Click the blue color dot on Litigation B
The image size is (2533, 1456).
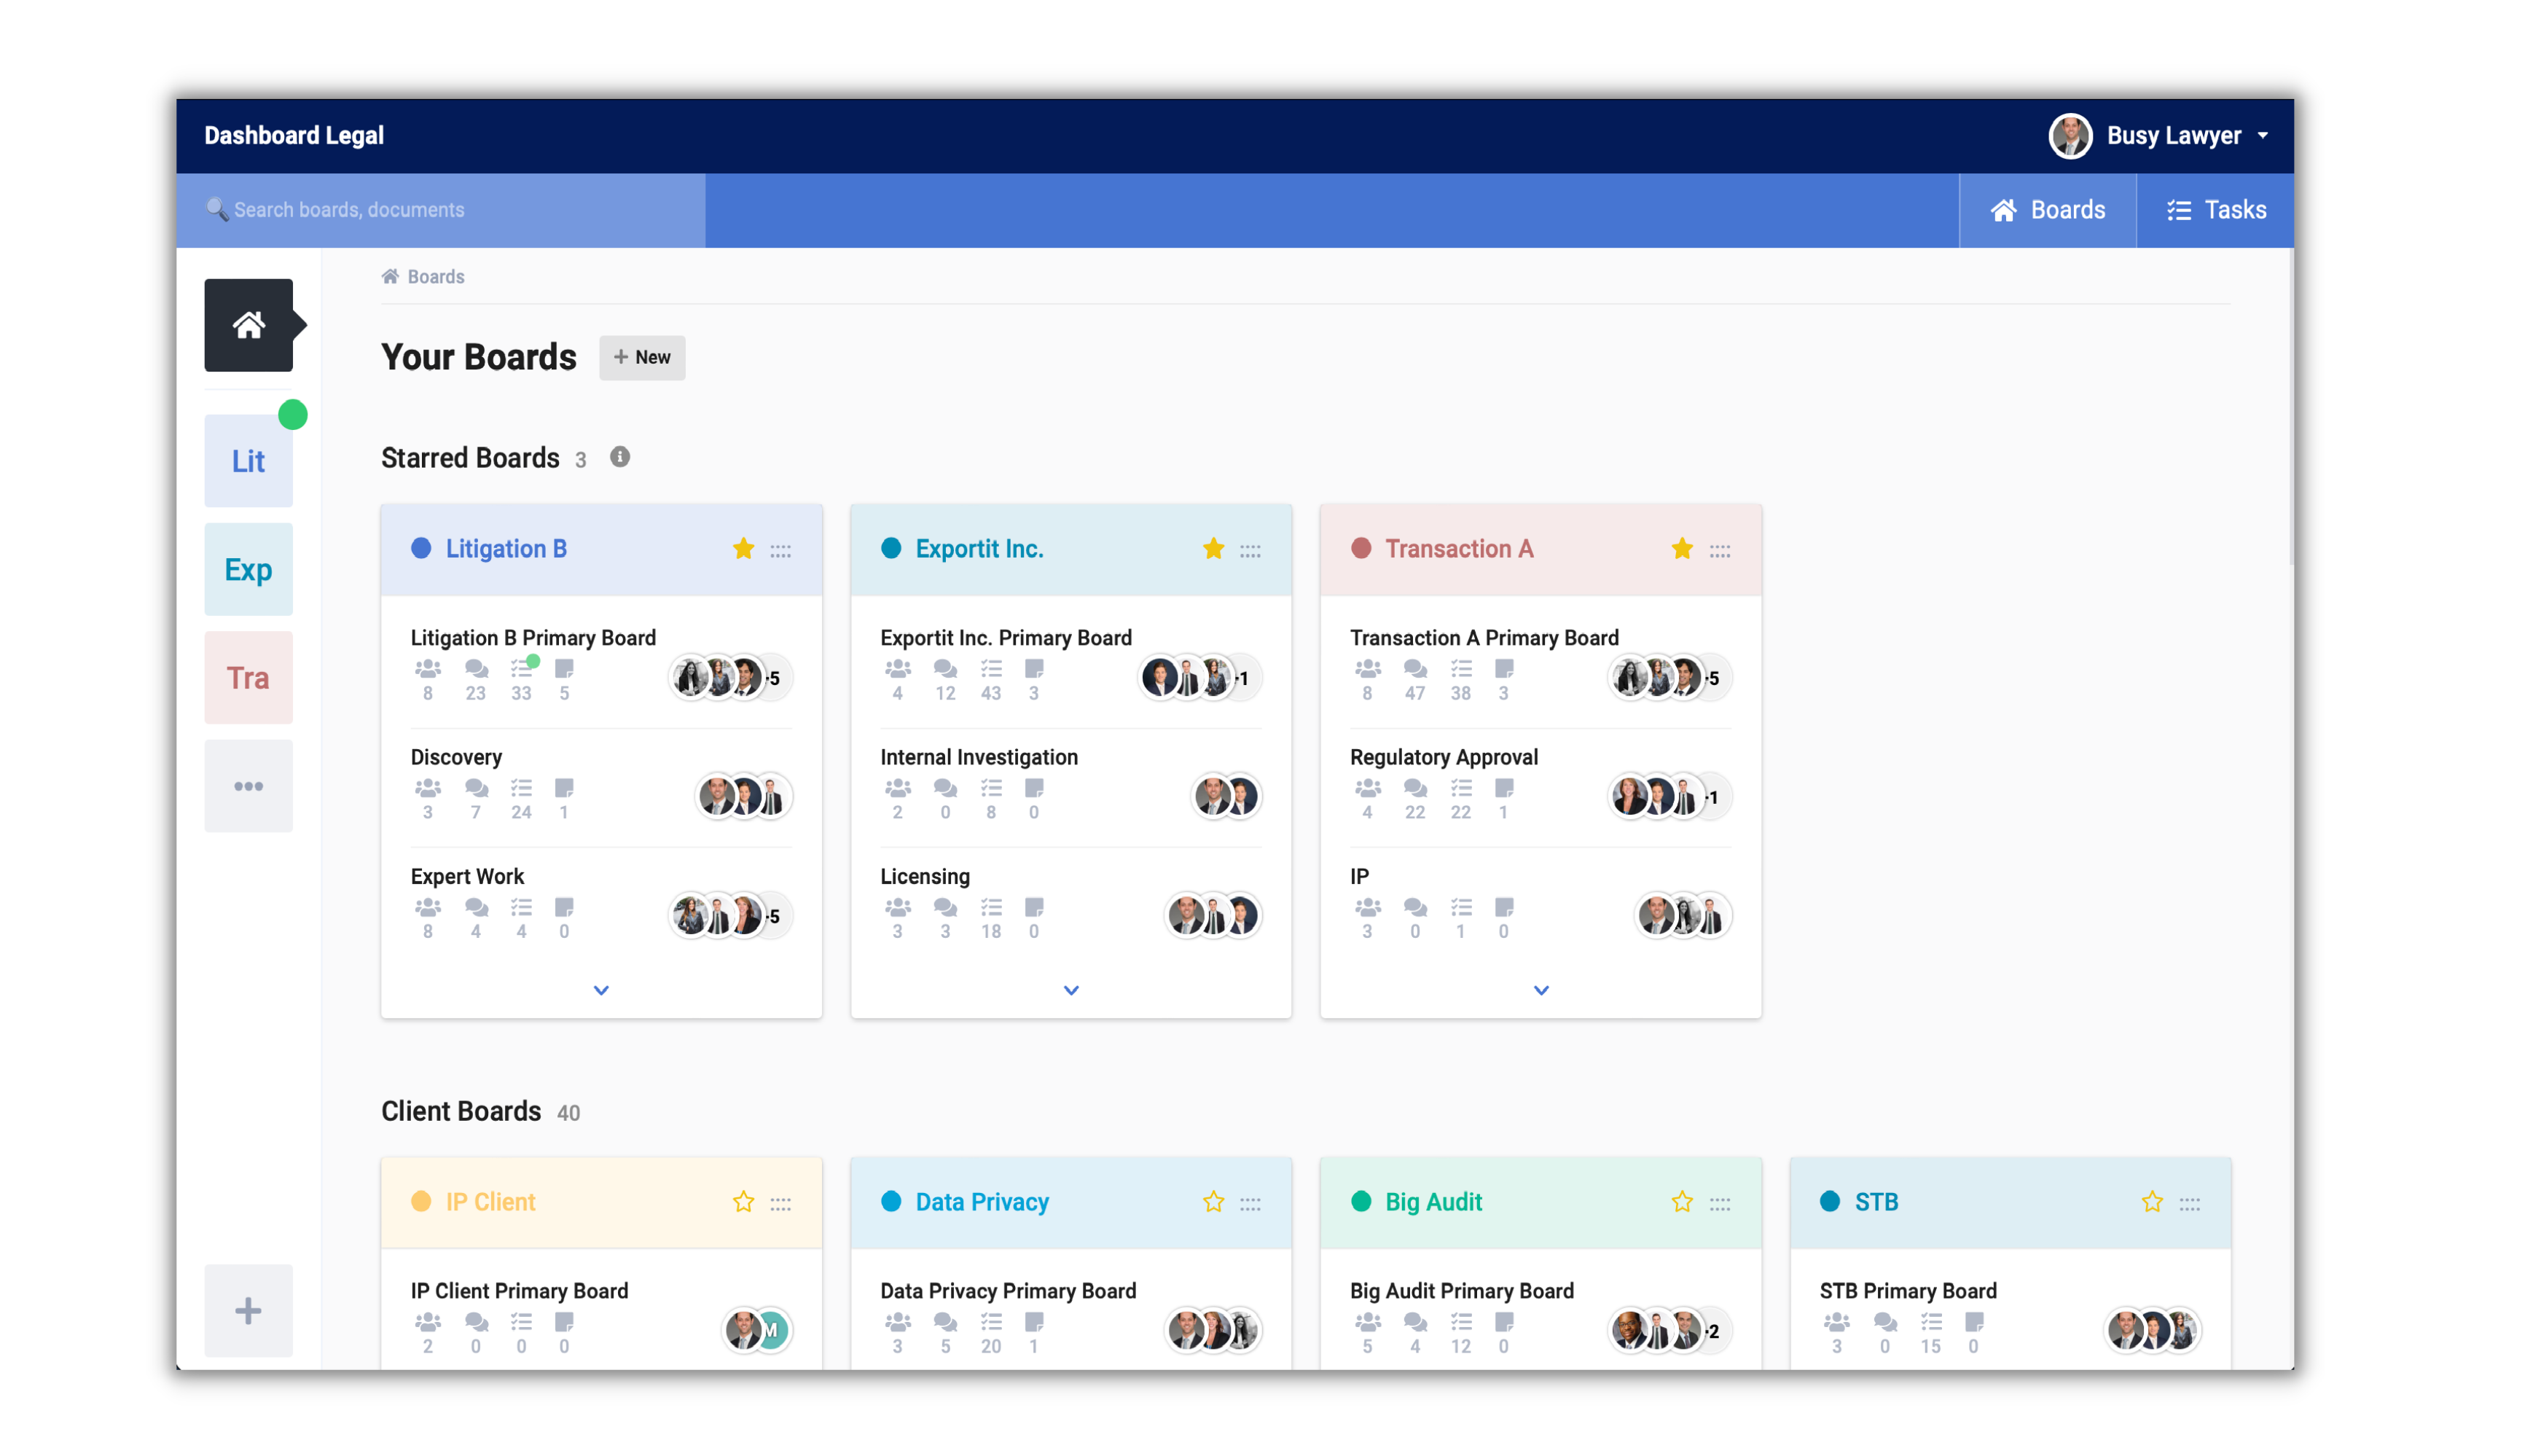[421, 548]
